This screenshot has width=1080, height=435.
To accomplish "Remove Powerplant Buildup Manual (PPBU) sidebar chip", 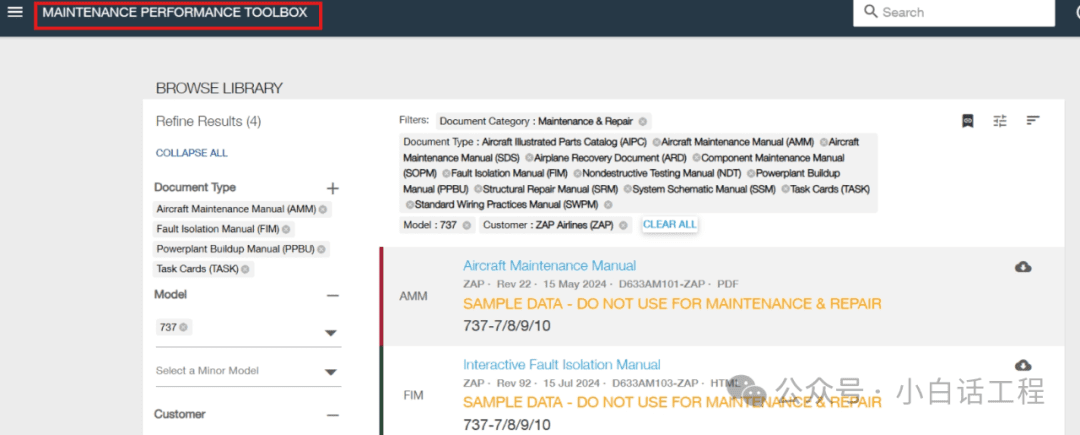I will [x=322, y=249].
